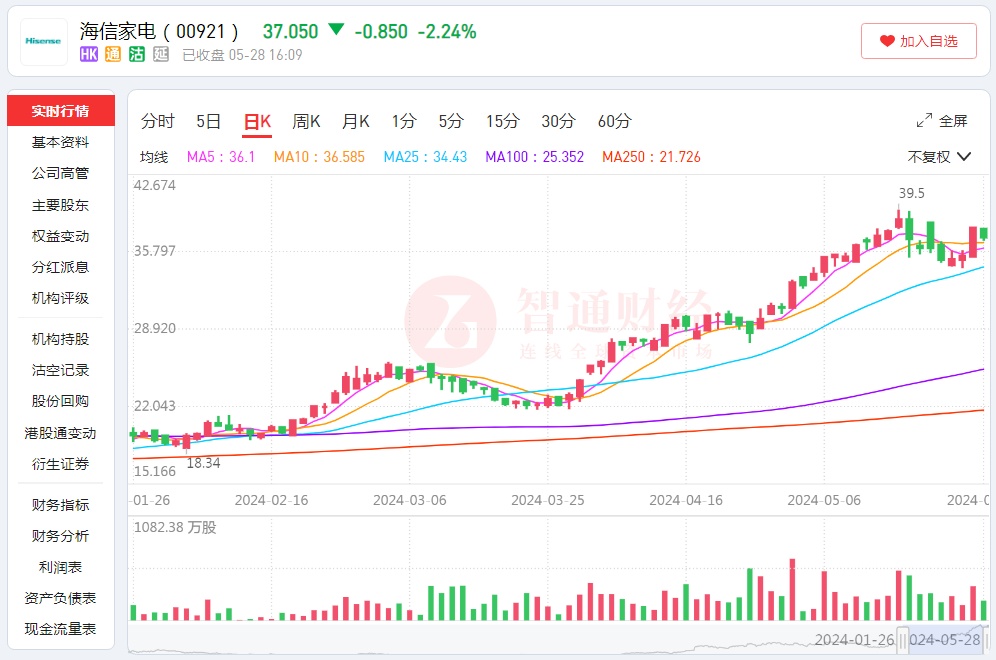
Task: Click the green down-triangle price indicator
Action: pos(336,30)
